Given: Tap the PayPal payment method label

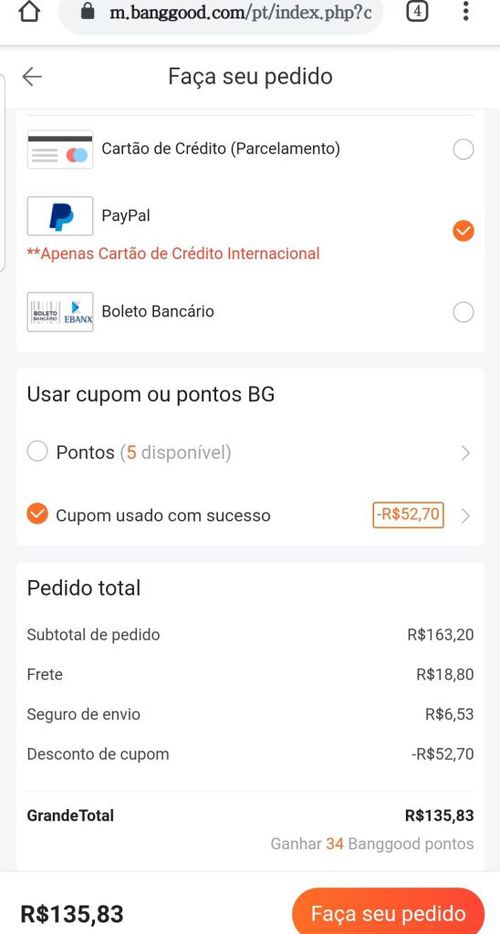Looking at the screenshot, I should [x=126, y=216].
